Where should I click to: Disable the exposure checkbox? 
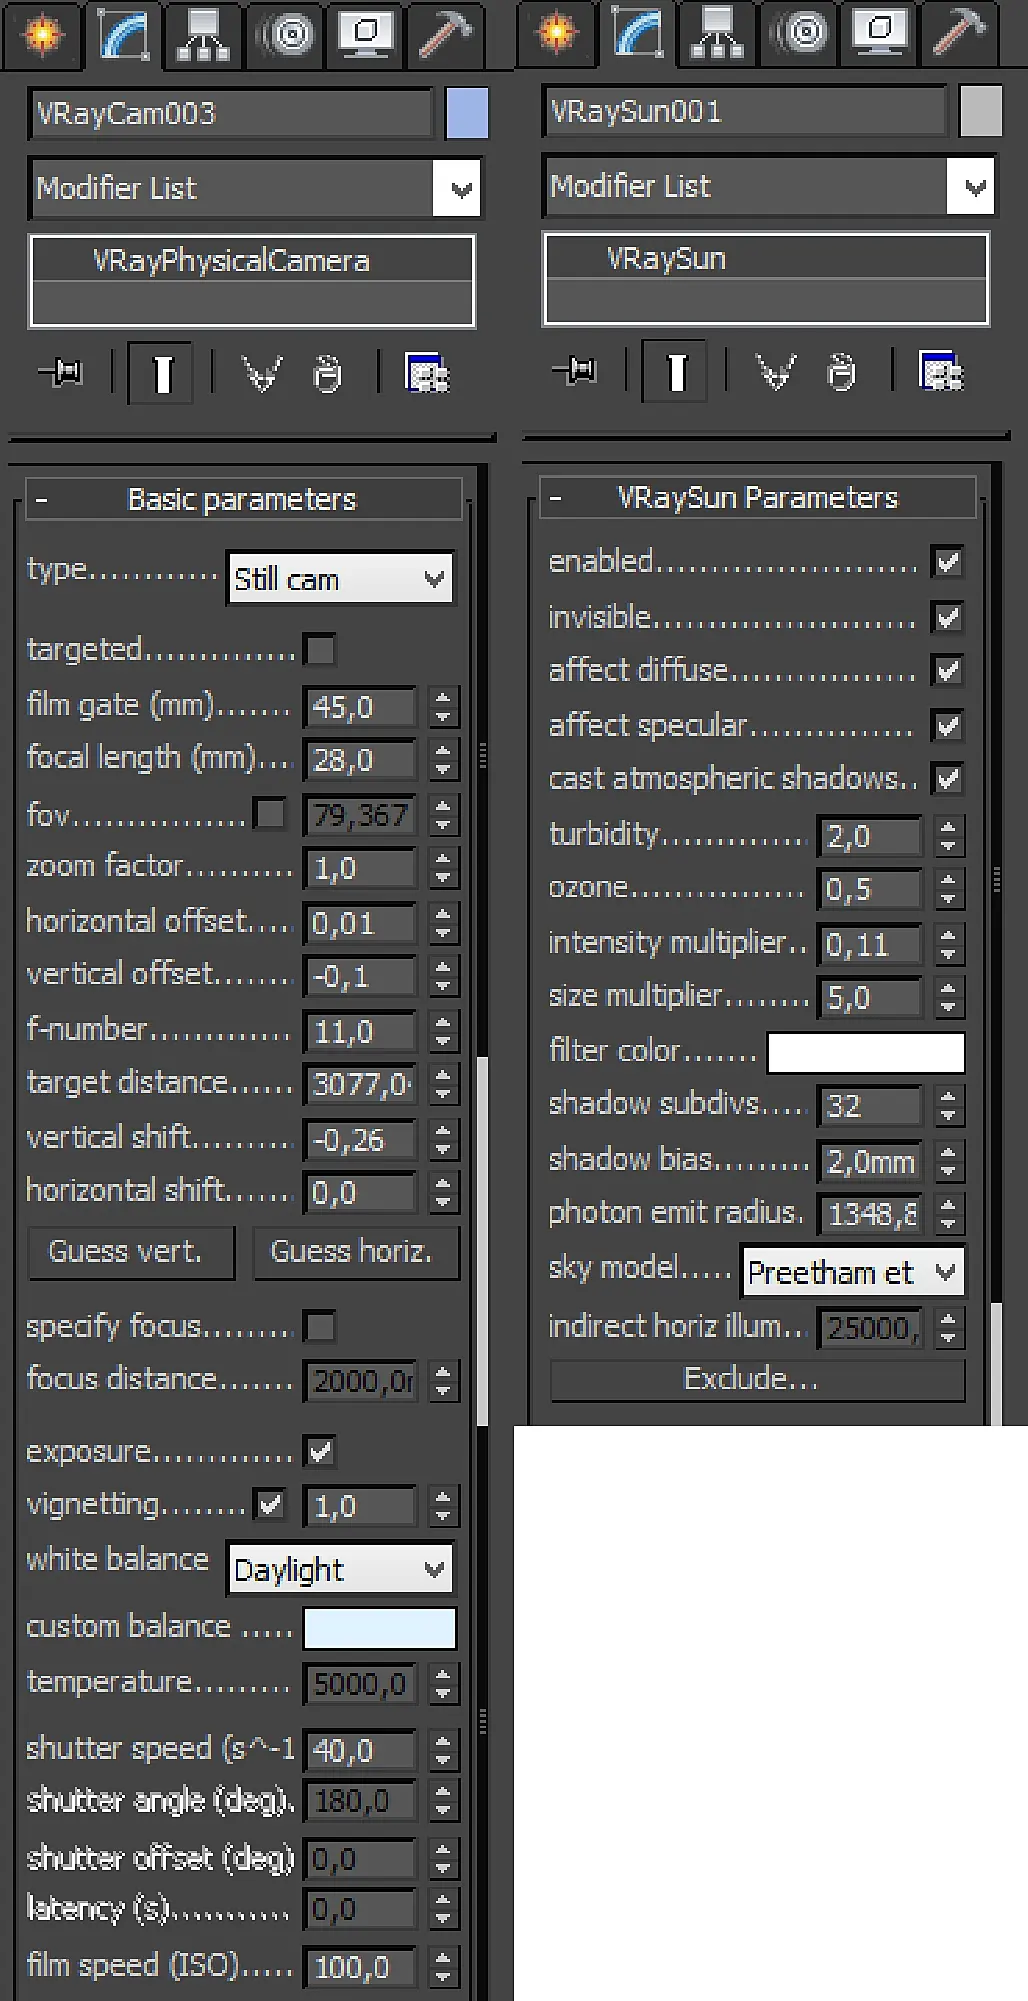click(320, 1452)
